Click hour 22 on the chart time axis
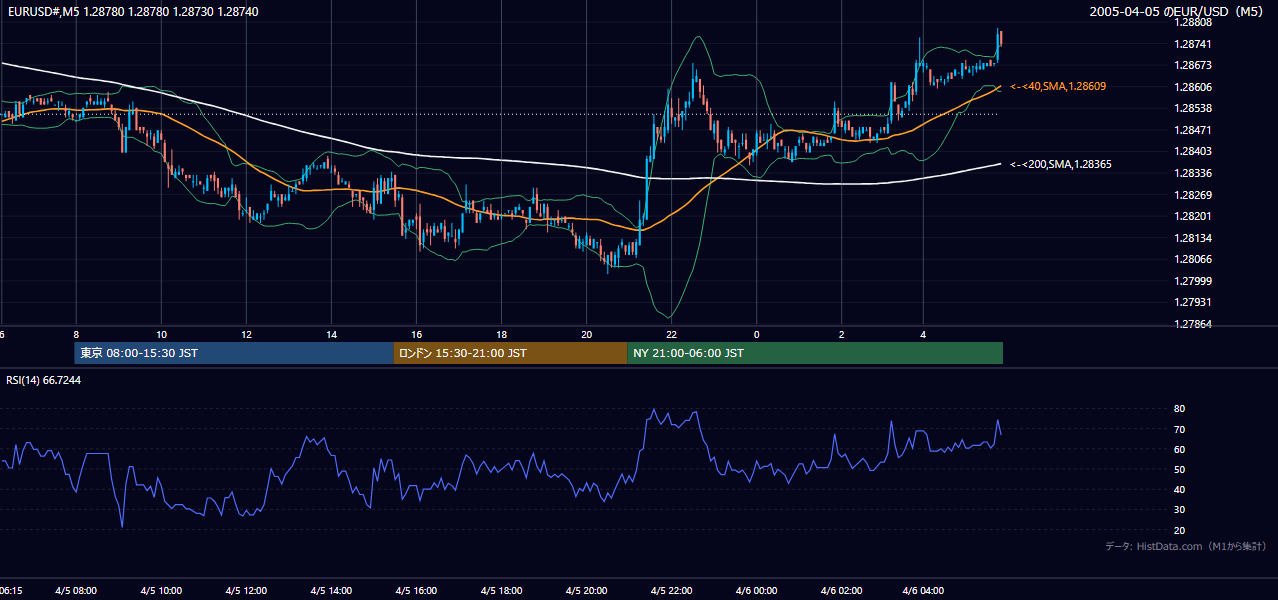1278x600 pixels. pos(671,334)
